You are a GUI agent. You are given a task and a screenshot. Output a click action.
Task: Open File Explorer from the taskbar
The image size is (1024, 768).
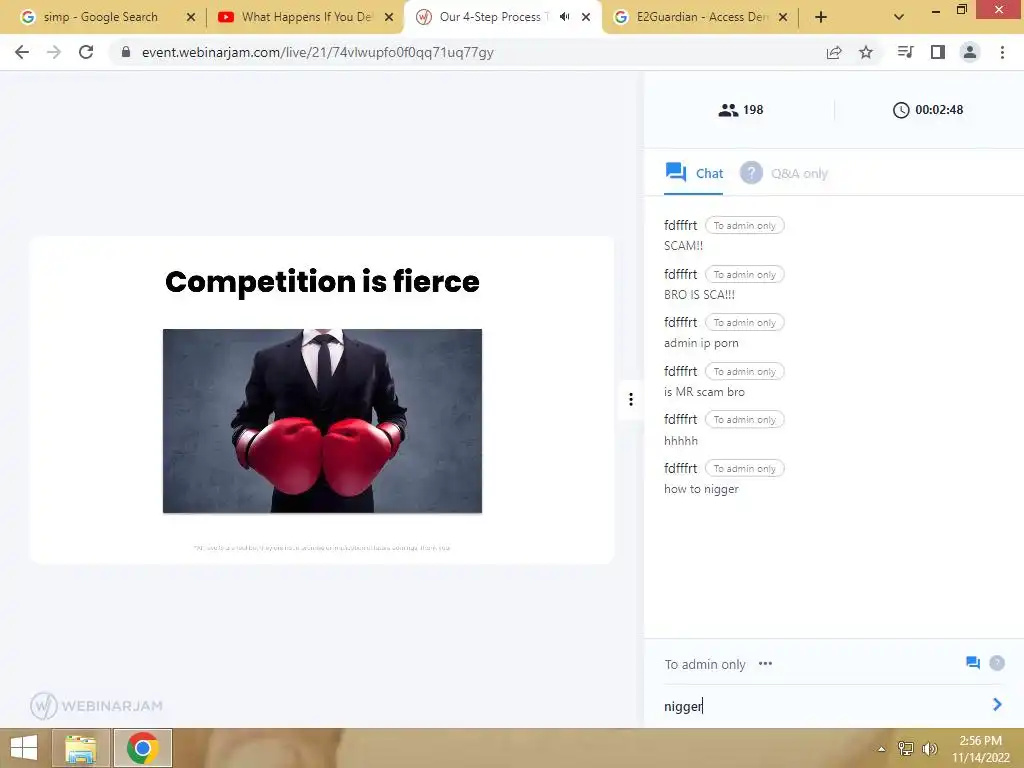[x=80, y=748]
